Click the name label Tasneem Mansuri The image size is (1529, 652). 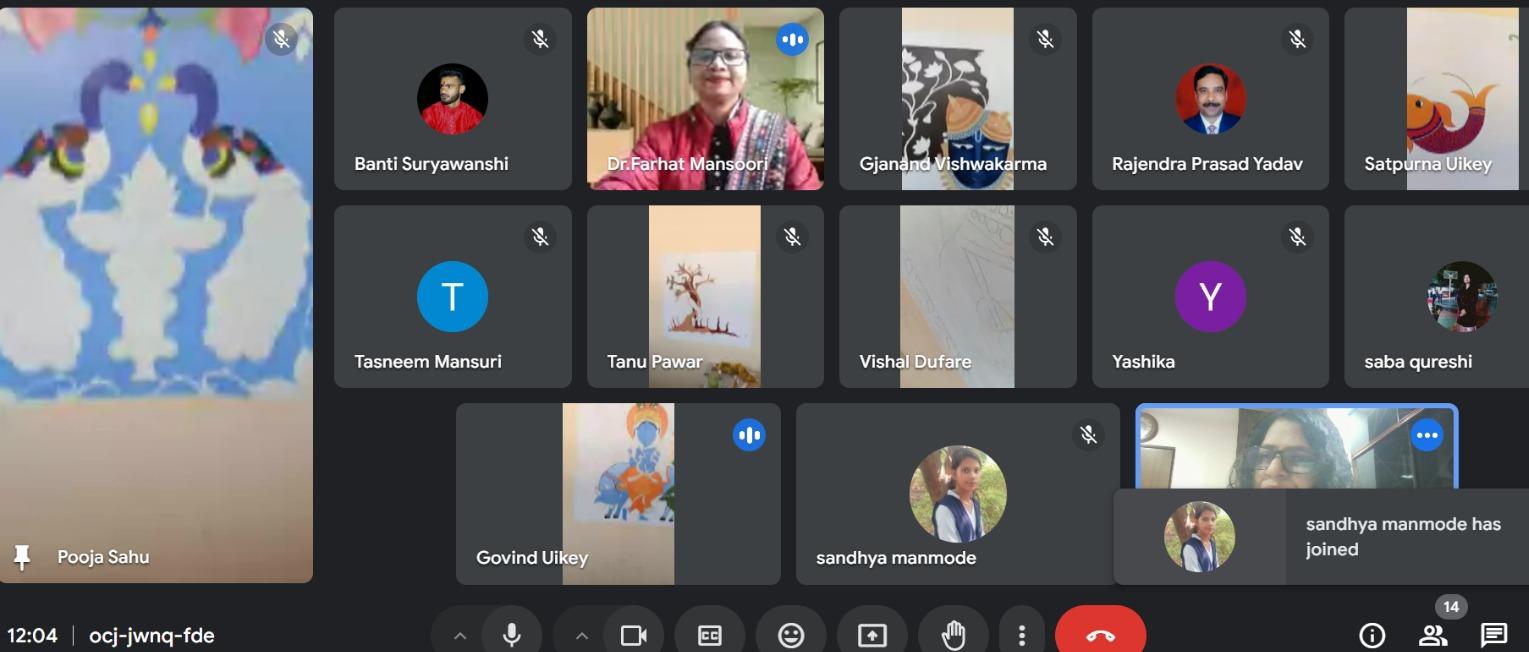[428, 362]
